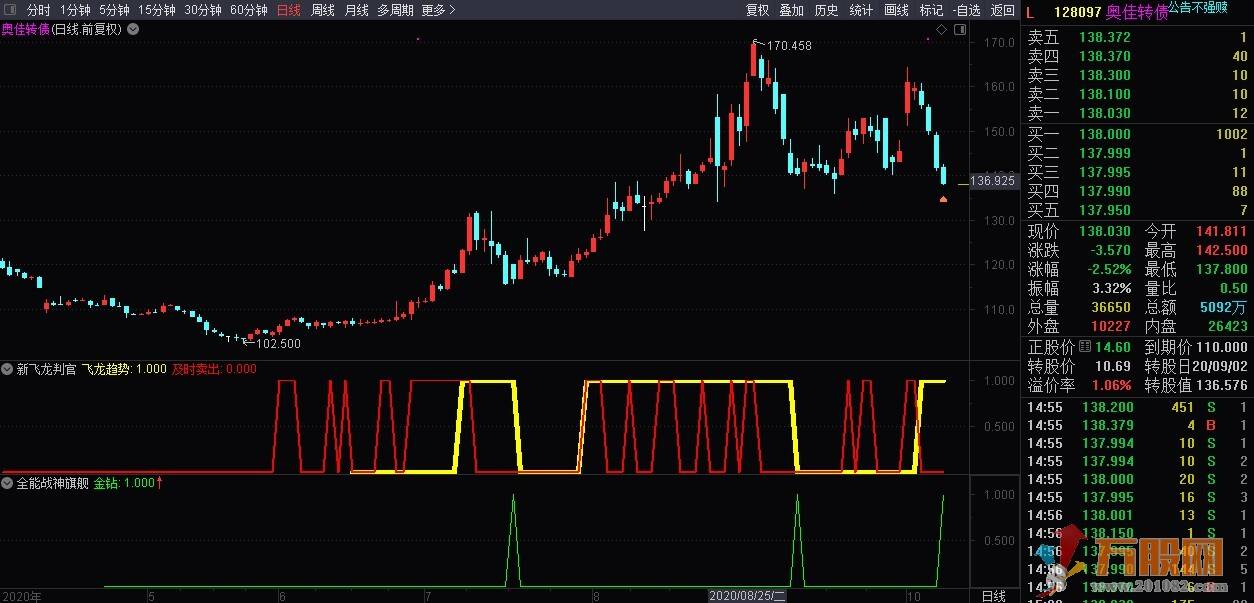
Task: Activate the 画线 drawing tool
Action: click(896, 10)
